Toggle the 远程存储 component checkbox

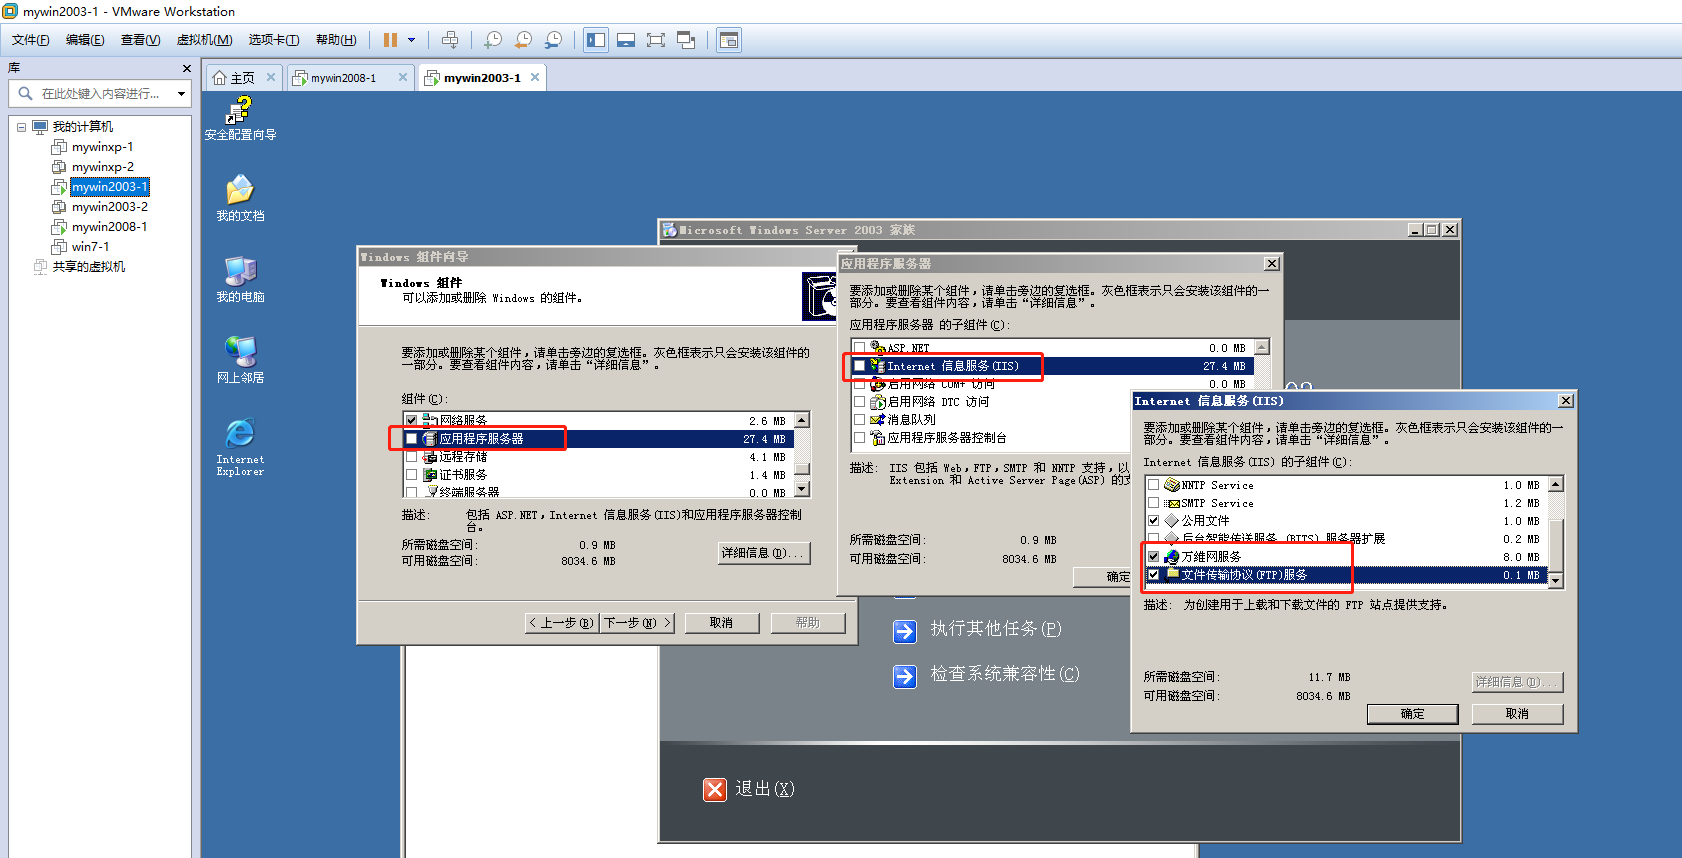coord(411,457)
